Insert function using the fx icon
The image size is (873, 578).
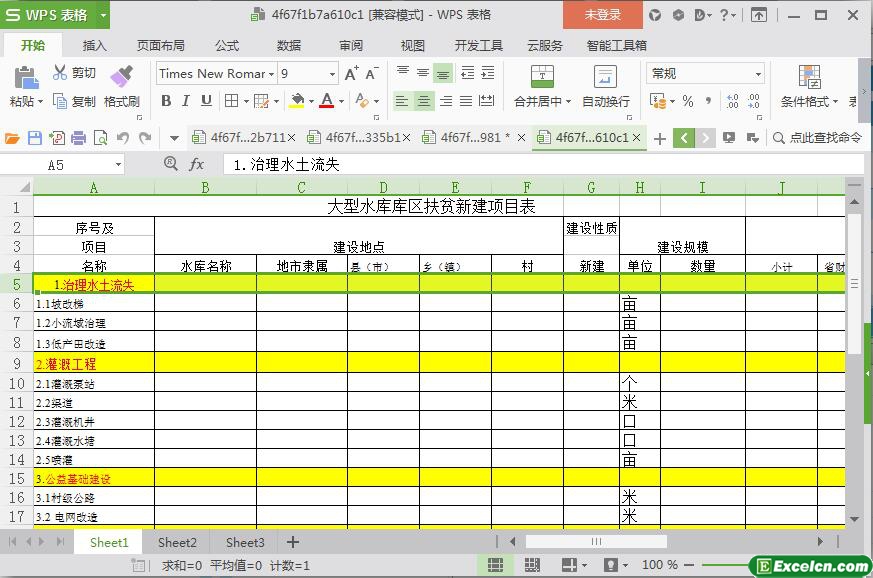[x=197, y=164]
